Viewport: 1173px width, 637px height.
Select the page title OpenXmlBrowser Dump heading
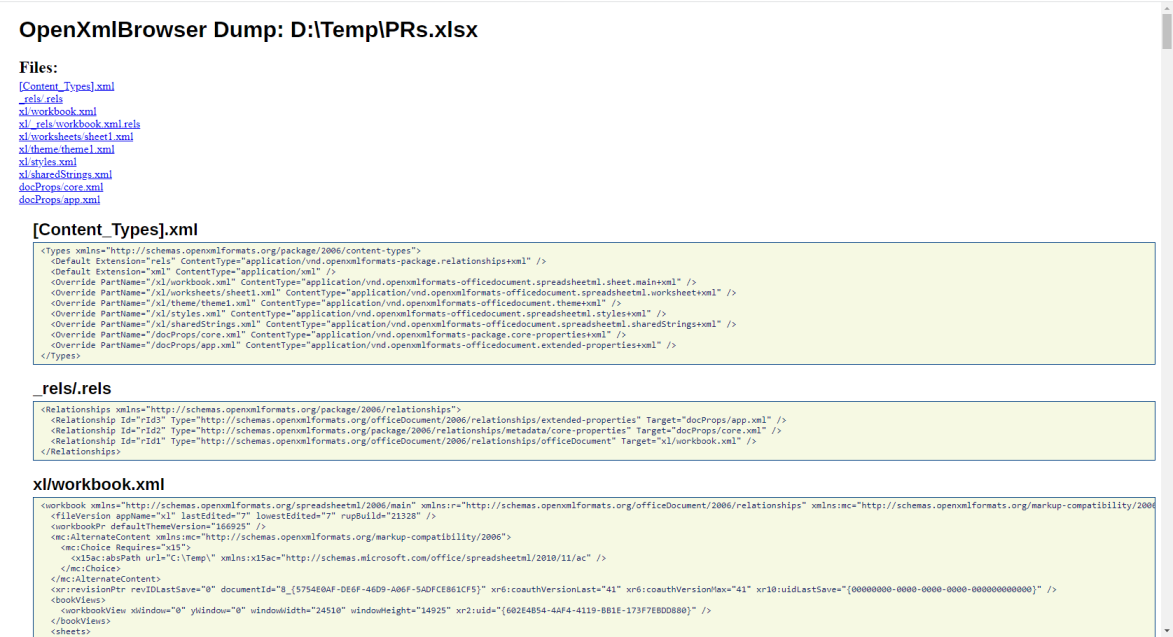click(x=248, y=30)
